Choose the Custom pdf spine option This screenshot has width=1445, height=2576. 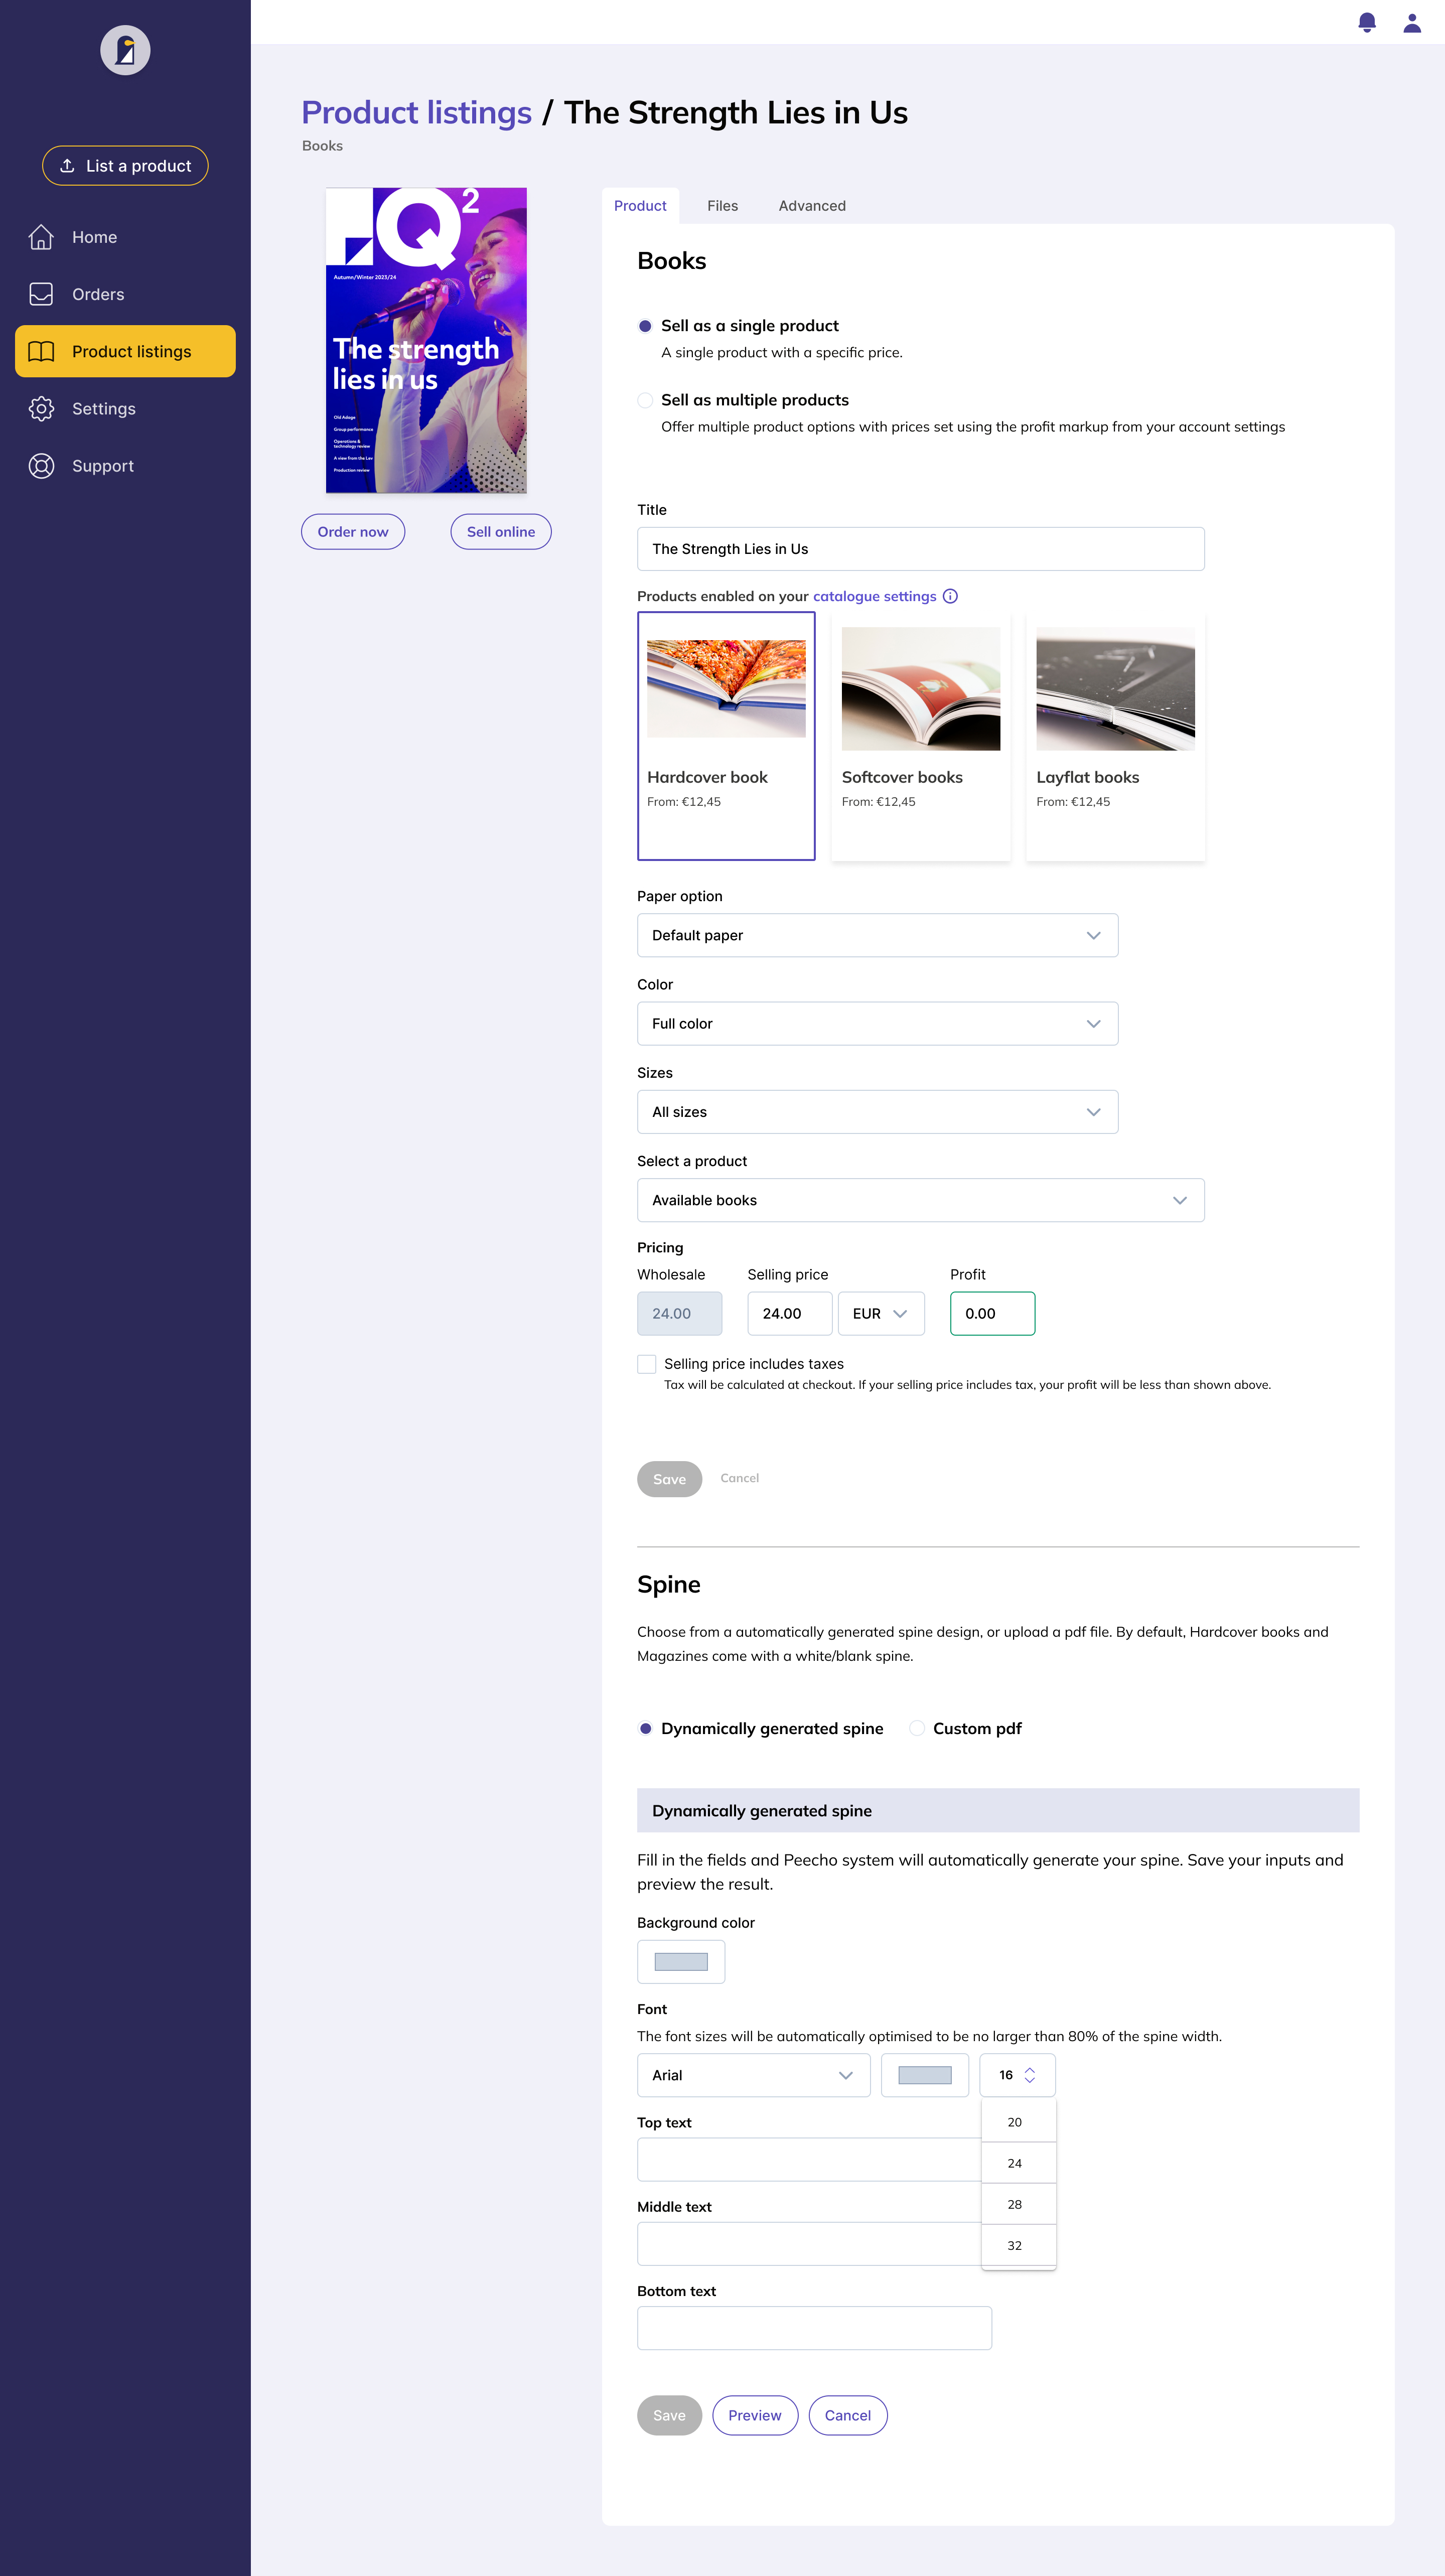pyautogui.click(x=916, y=1728)
